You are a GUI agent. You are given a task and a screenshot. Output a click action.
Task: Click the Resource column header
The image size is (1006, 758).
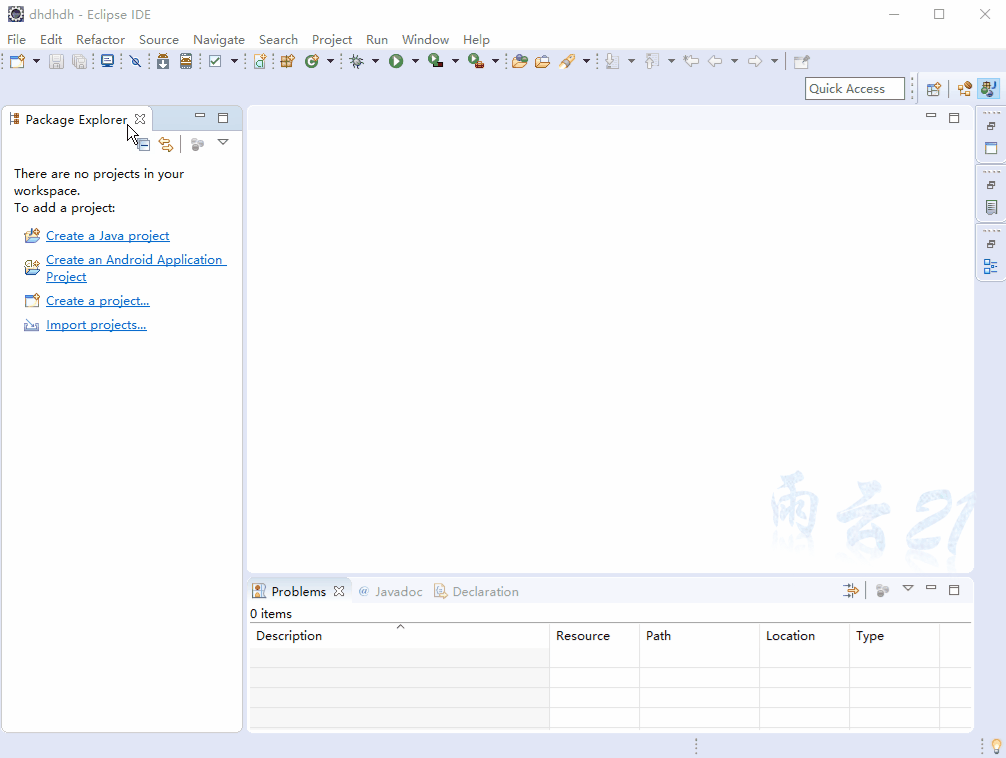pyautogui.click(x=594, y=635)
